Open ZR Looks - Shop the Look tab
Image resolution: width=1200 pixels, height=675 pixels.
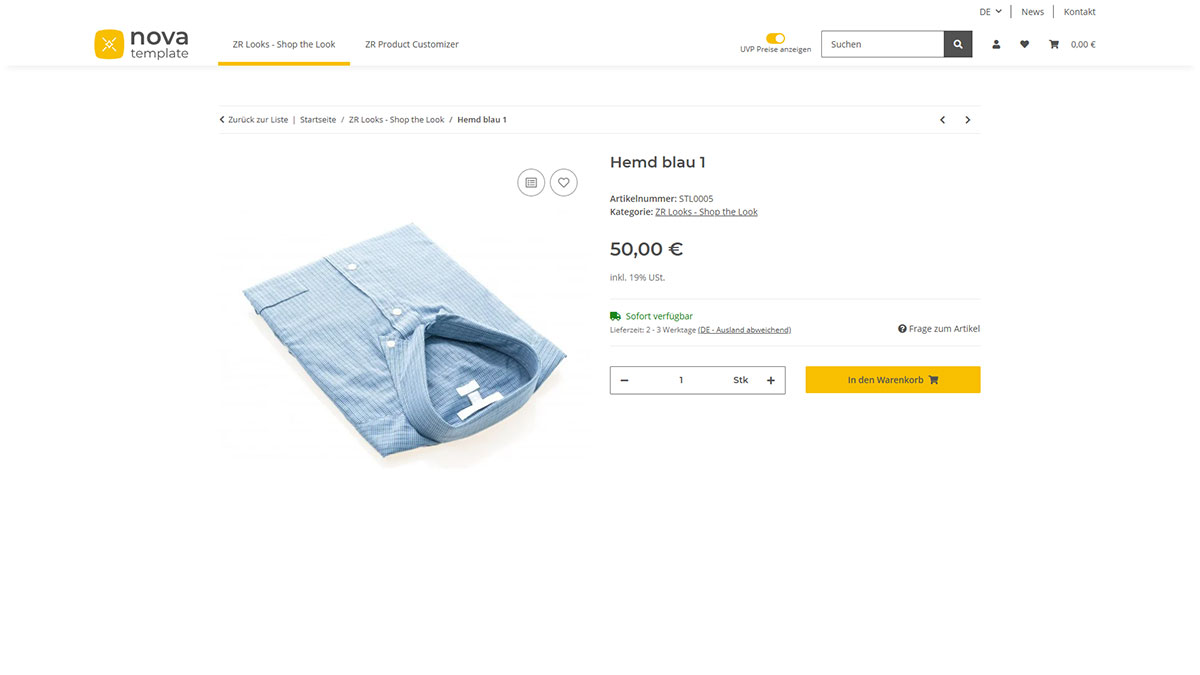(284, 44)
